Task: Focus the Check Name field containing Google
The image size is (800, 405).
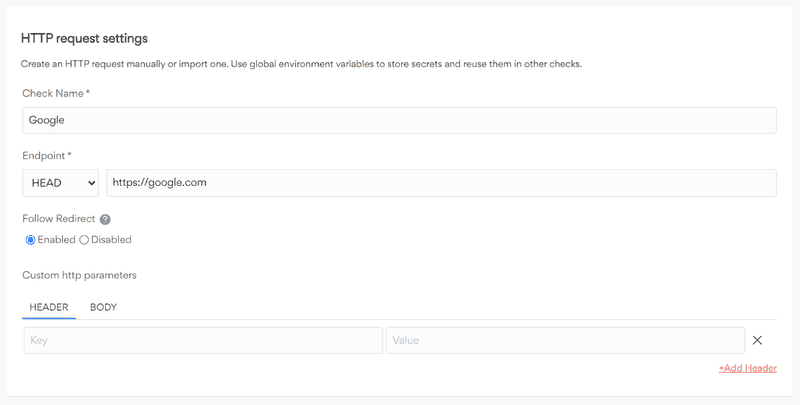Action: click(399, 120)
